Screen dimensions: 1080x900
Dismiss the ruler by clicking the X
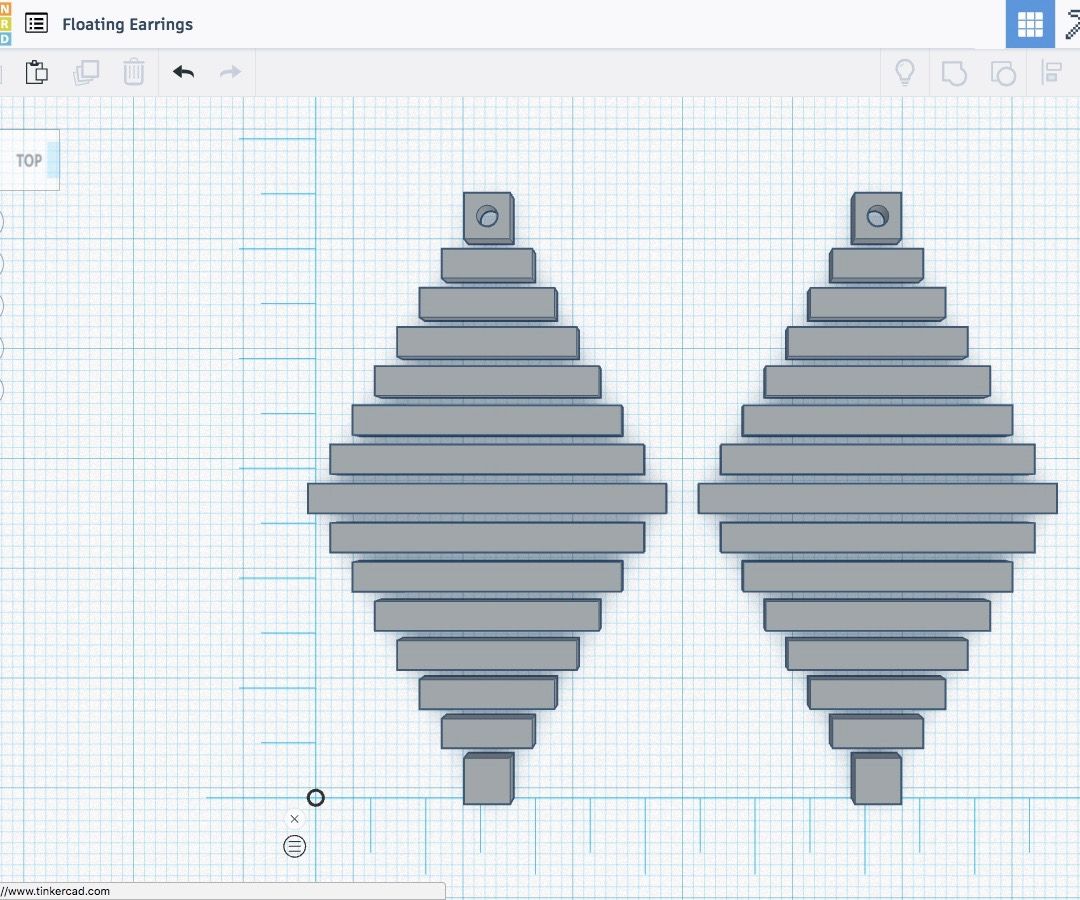pyautogui.click(x=294, y=818)
